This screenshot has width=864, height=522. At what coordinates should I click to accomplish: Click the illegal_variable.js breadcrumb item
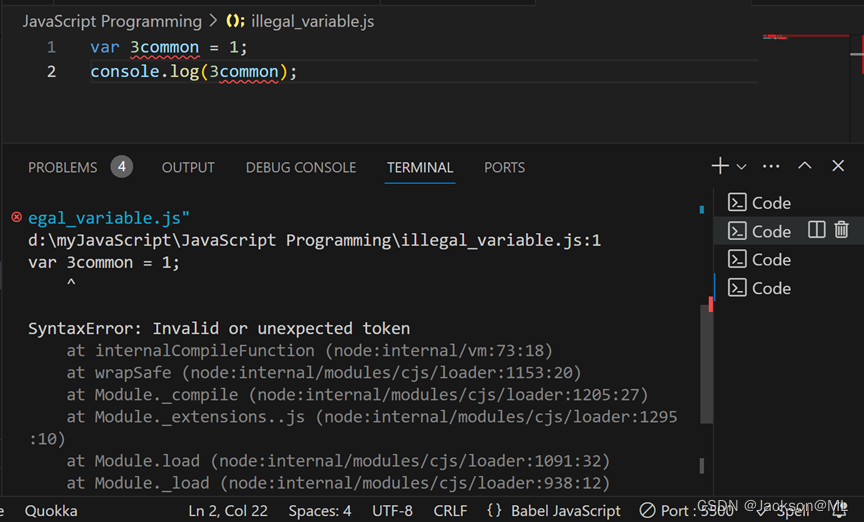(312, 20)
